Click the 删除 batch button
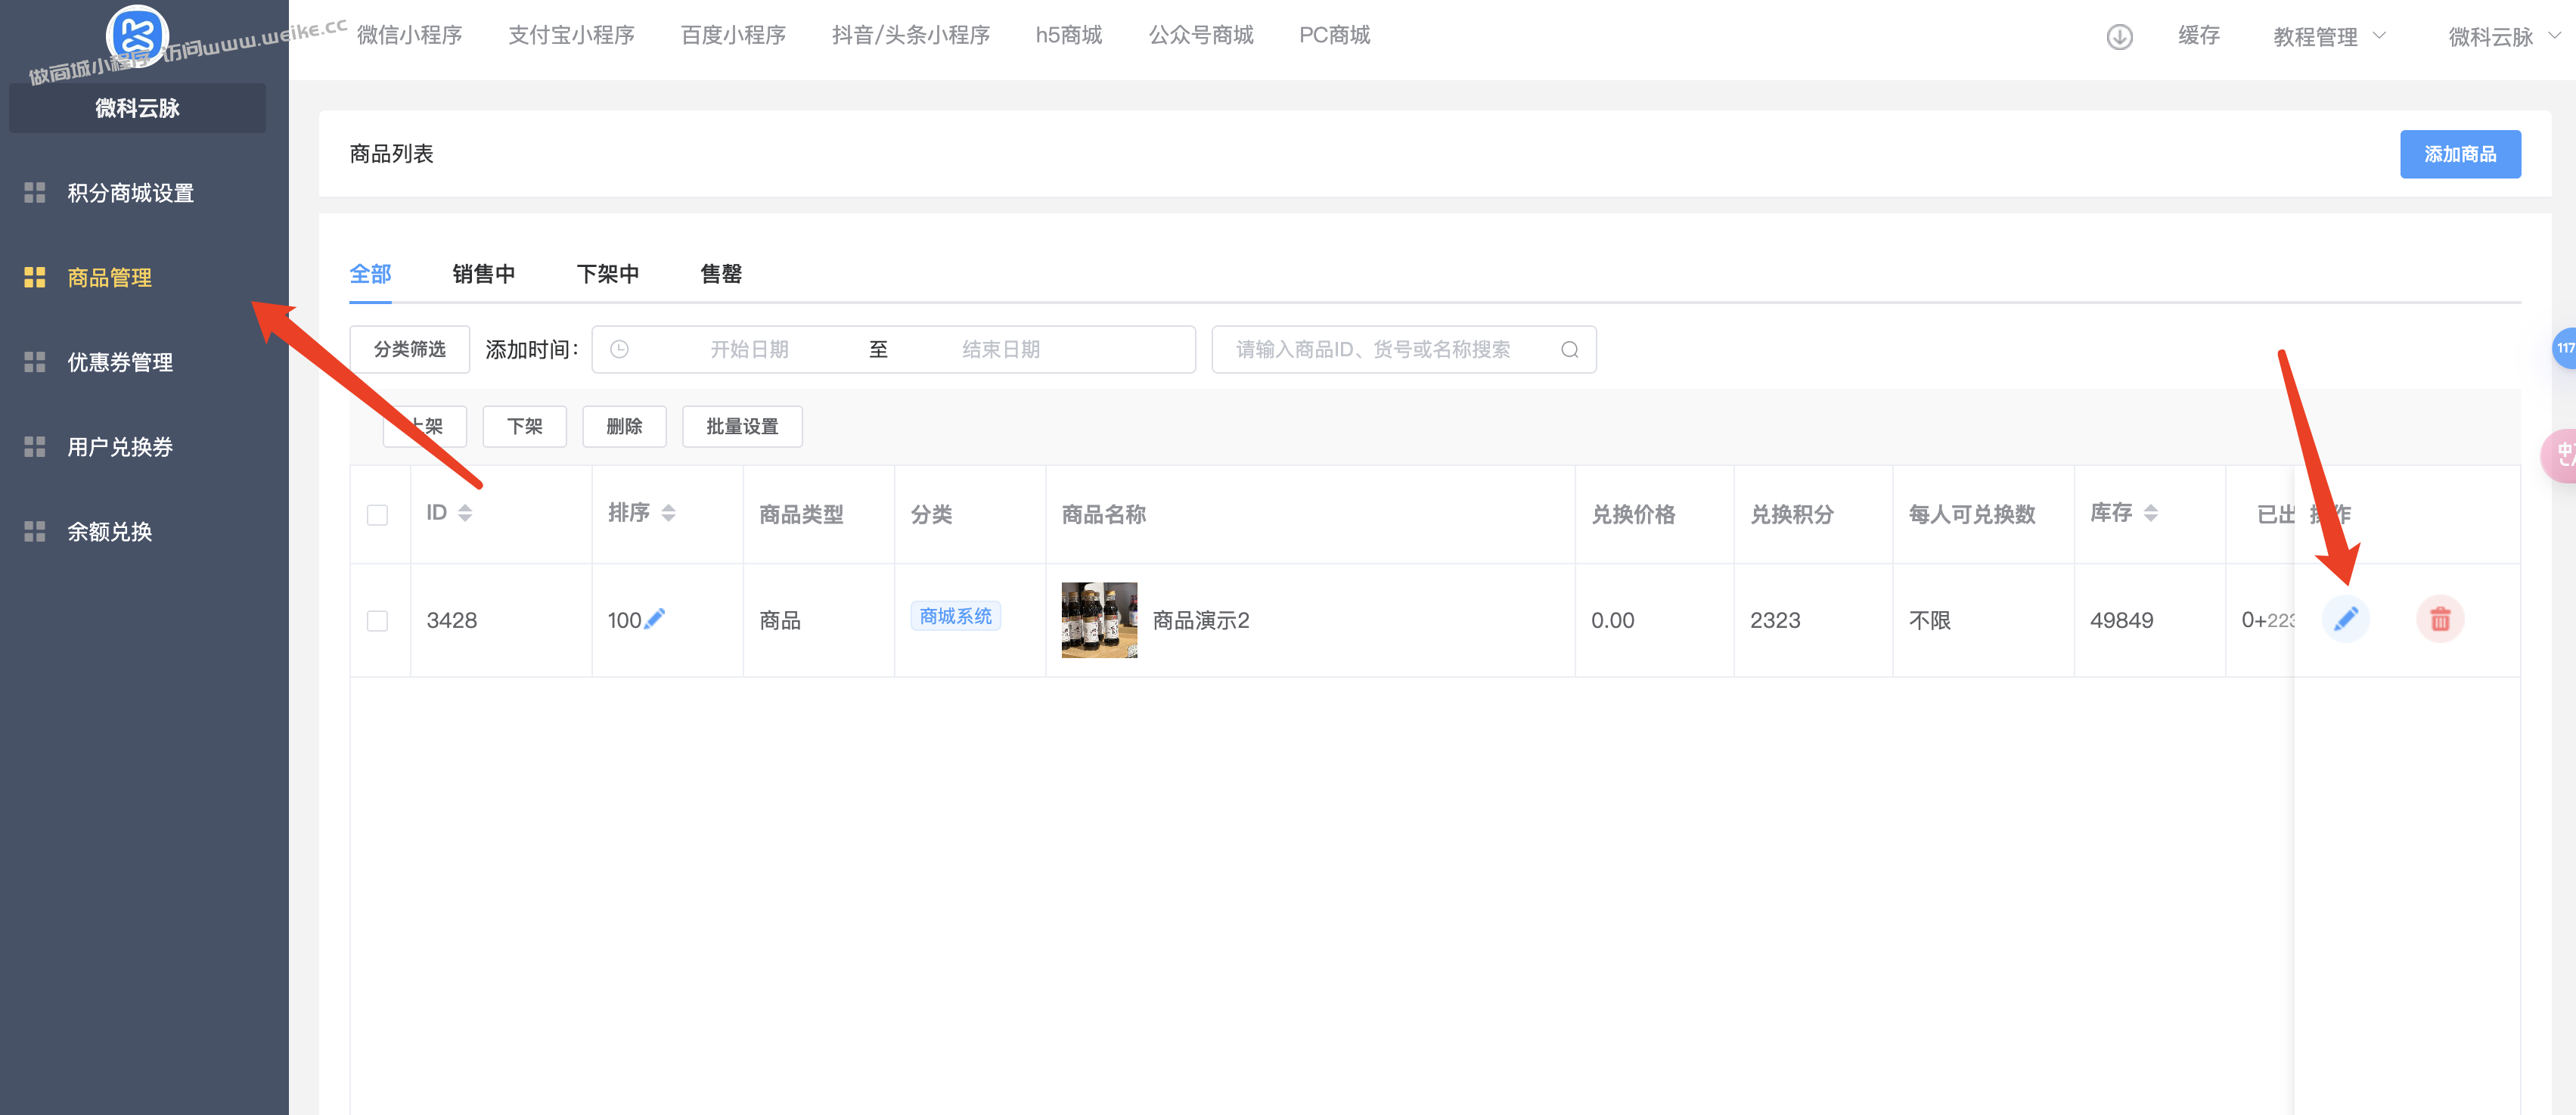This screenshot has width=2576, height=1115. [624, 426]
